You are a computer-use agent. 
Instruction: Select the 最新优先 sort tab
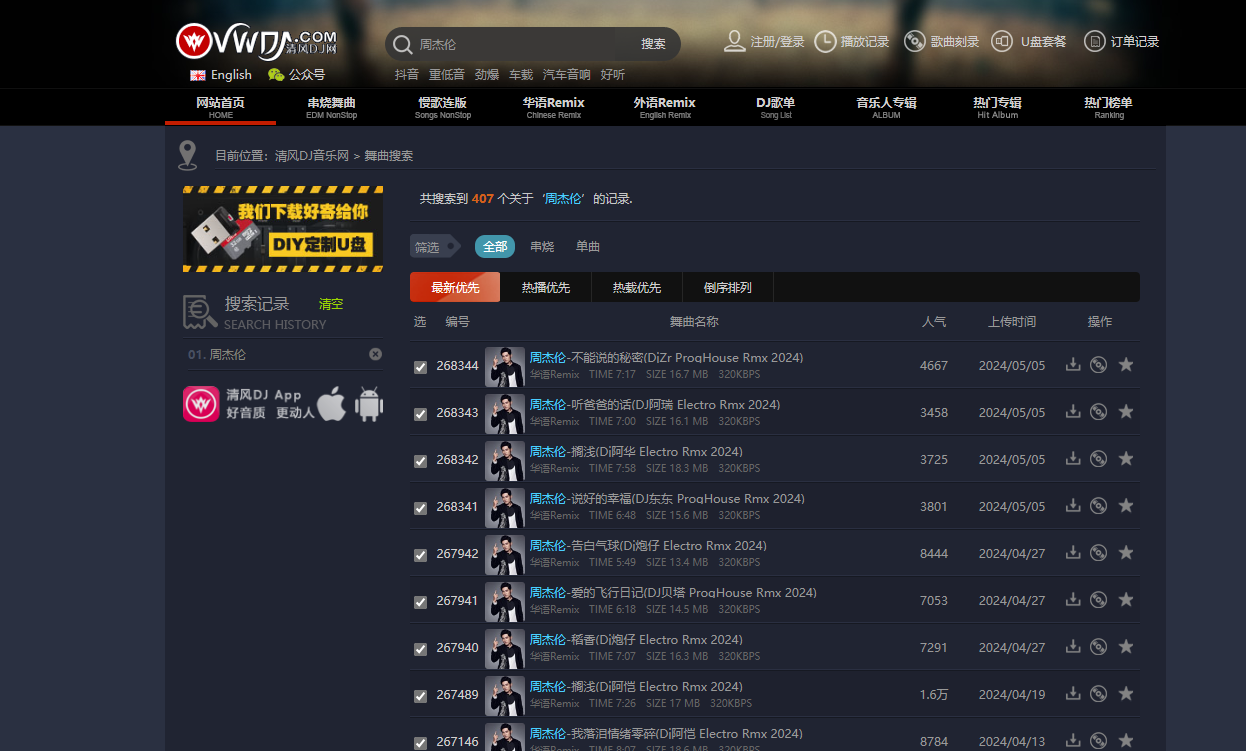(x=455, y=287)
